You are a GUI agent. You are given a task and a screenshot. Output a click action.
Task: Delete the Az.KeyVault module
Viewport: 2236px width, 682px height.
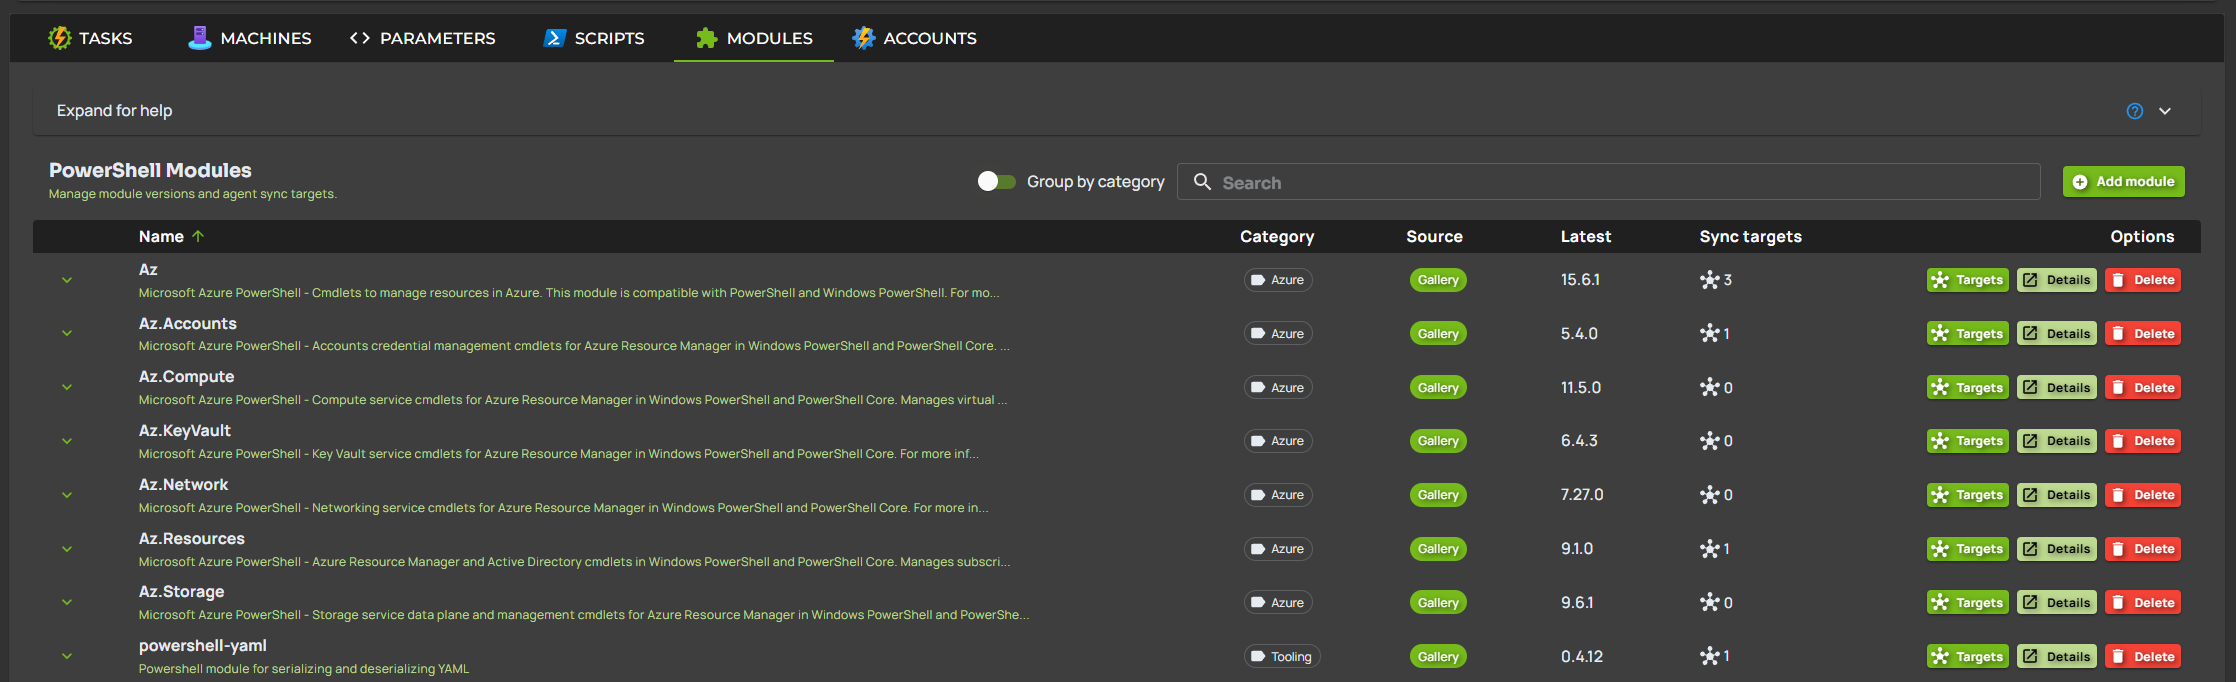point(2143,441)
